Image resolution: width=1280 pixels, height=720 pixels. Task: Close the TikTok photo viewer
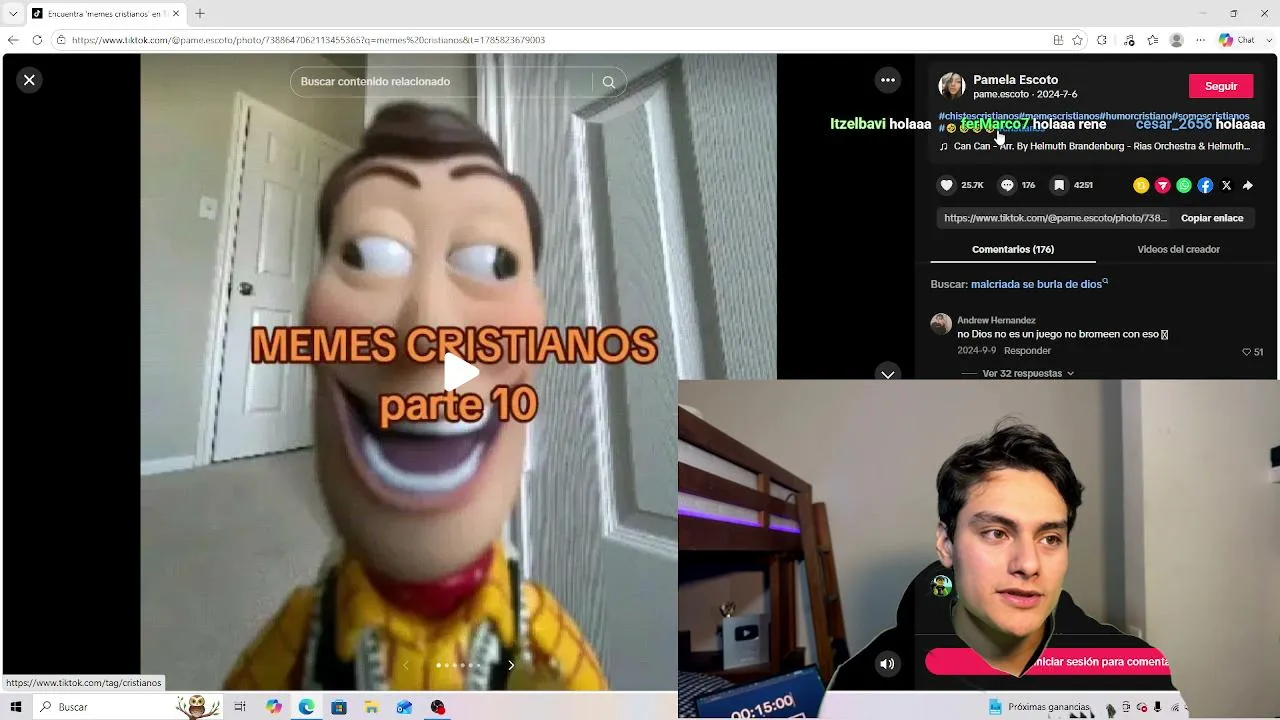pos(29,80)
